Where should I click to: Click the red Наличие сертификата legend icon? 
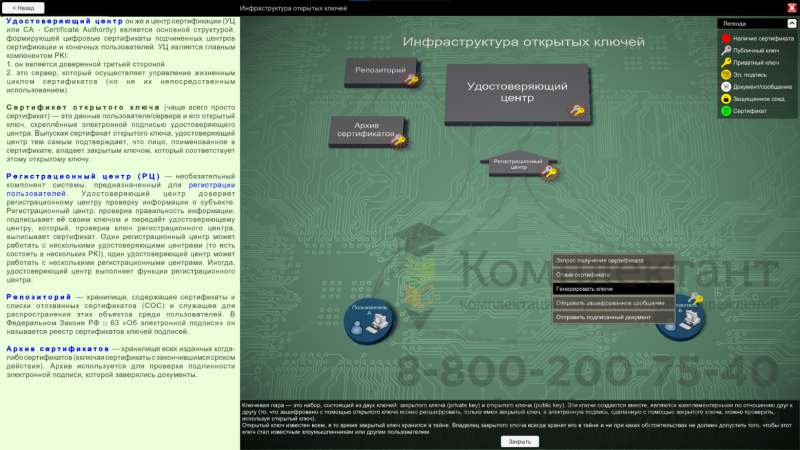[726, 38]
